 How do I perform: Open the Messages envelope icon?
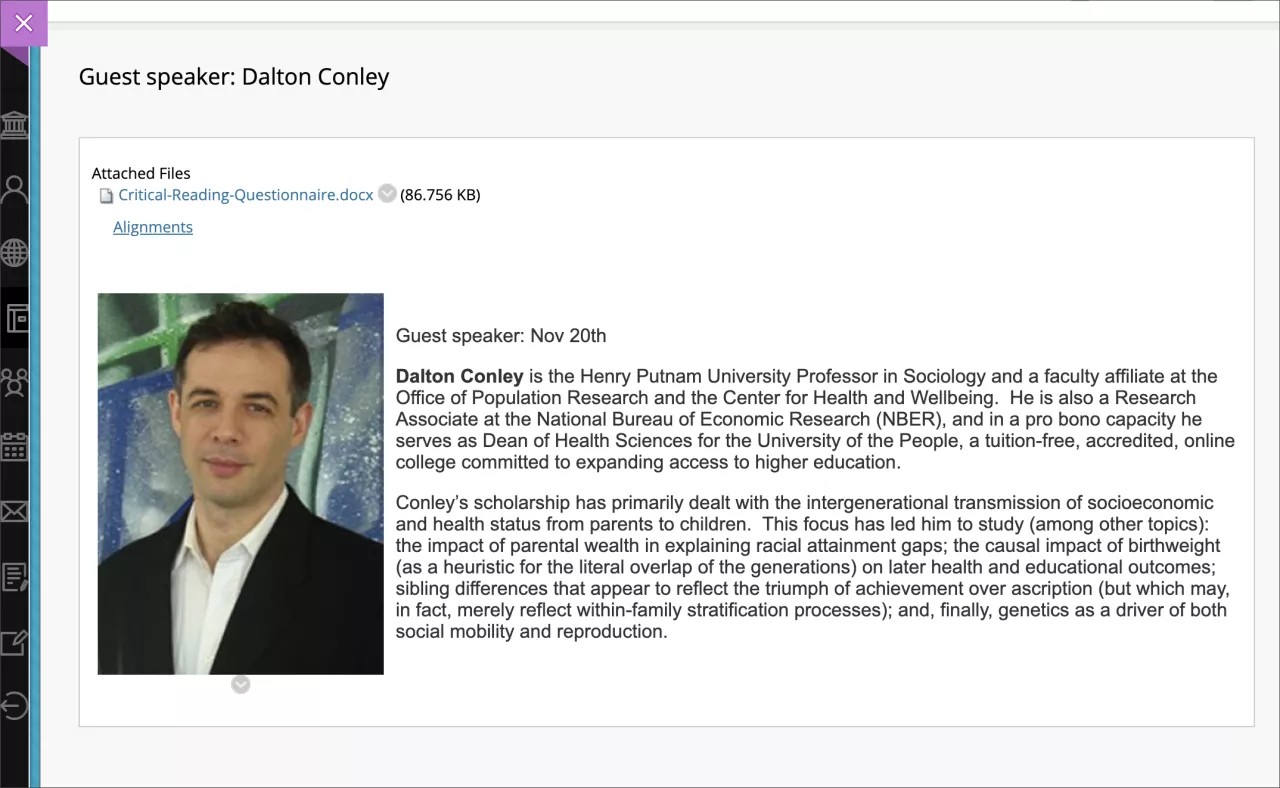(x=14, y=512)
